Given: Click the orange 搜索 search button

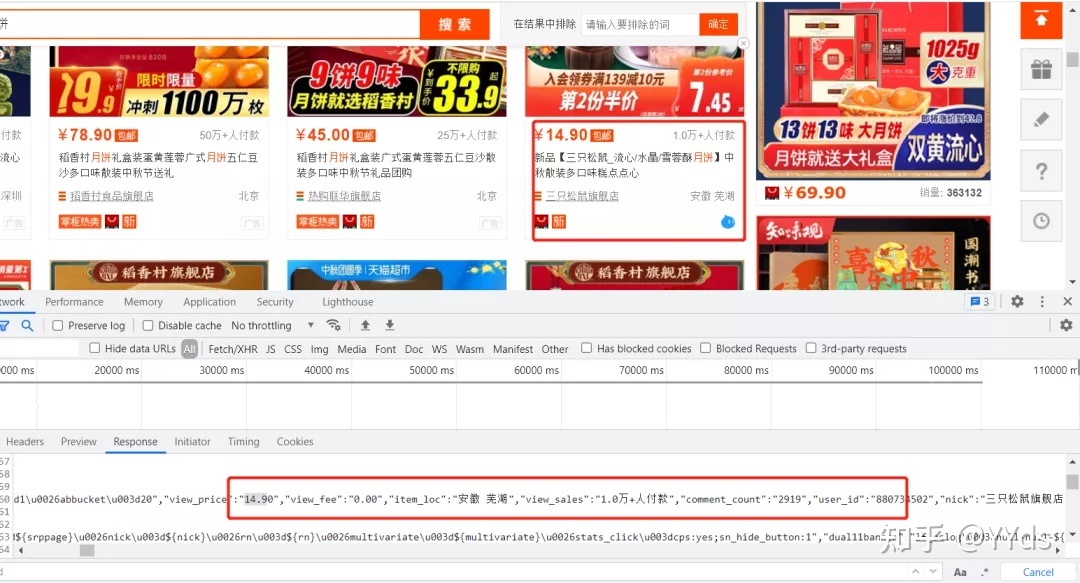Looking at the screenshot, I should (455, 24).
